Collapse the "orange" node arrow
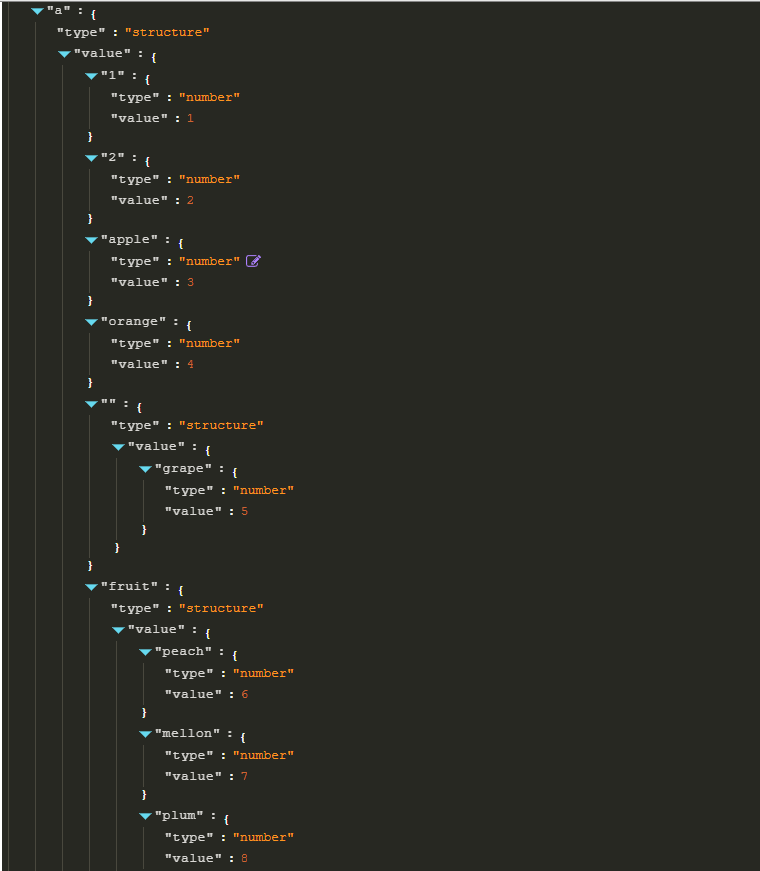760x871 pixels. click(x=91, y=322)
